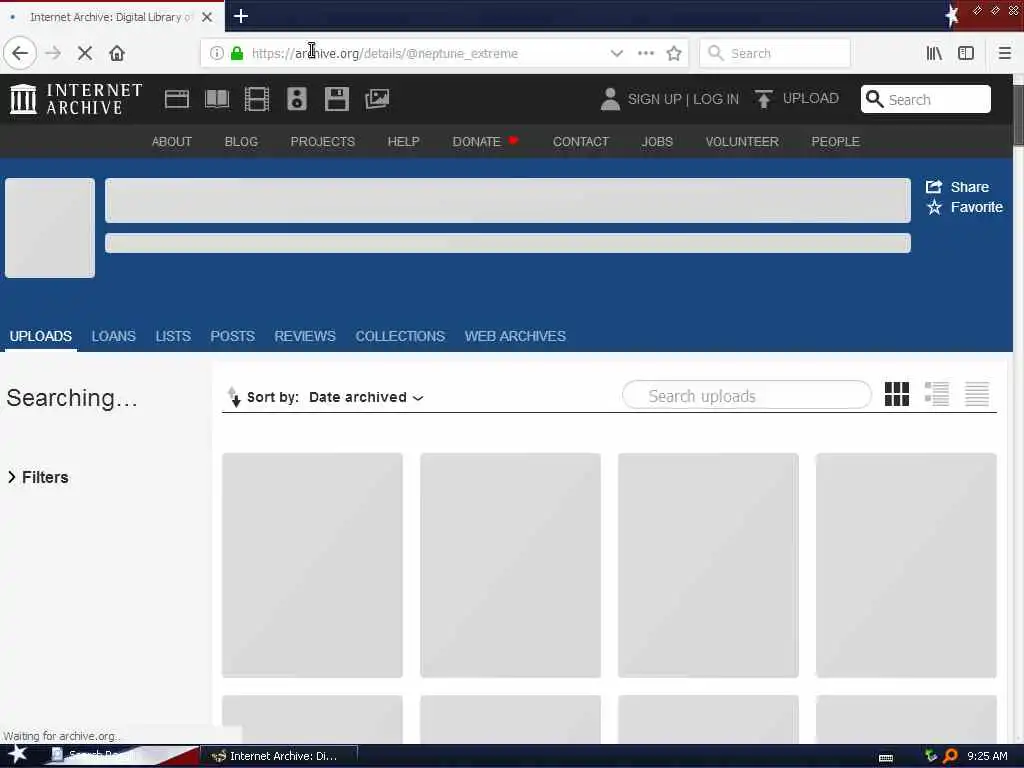
Task: Click the Upload arrow icon
Action: click(x=763, y=99)
